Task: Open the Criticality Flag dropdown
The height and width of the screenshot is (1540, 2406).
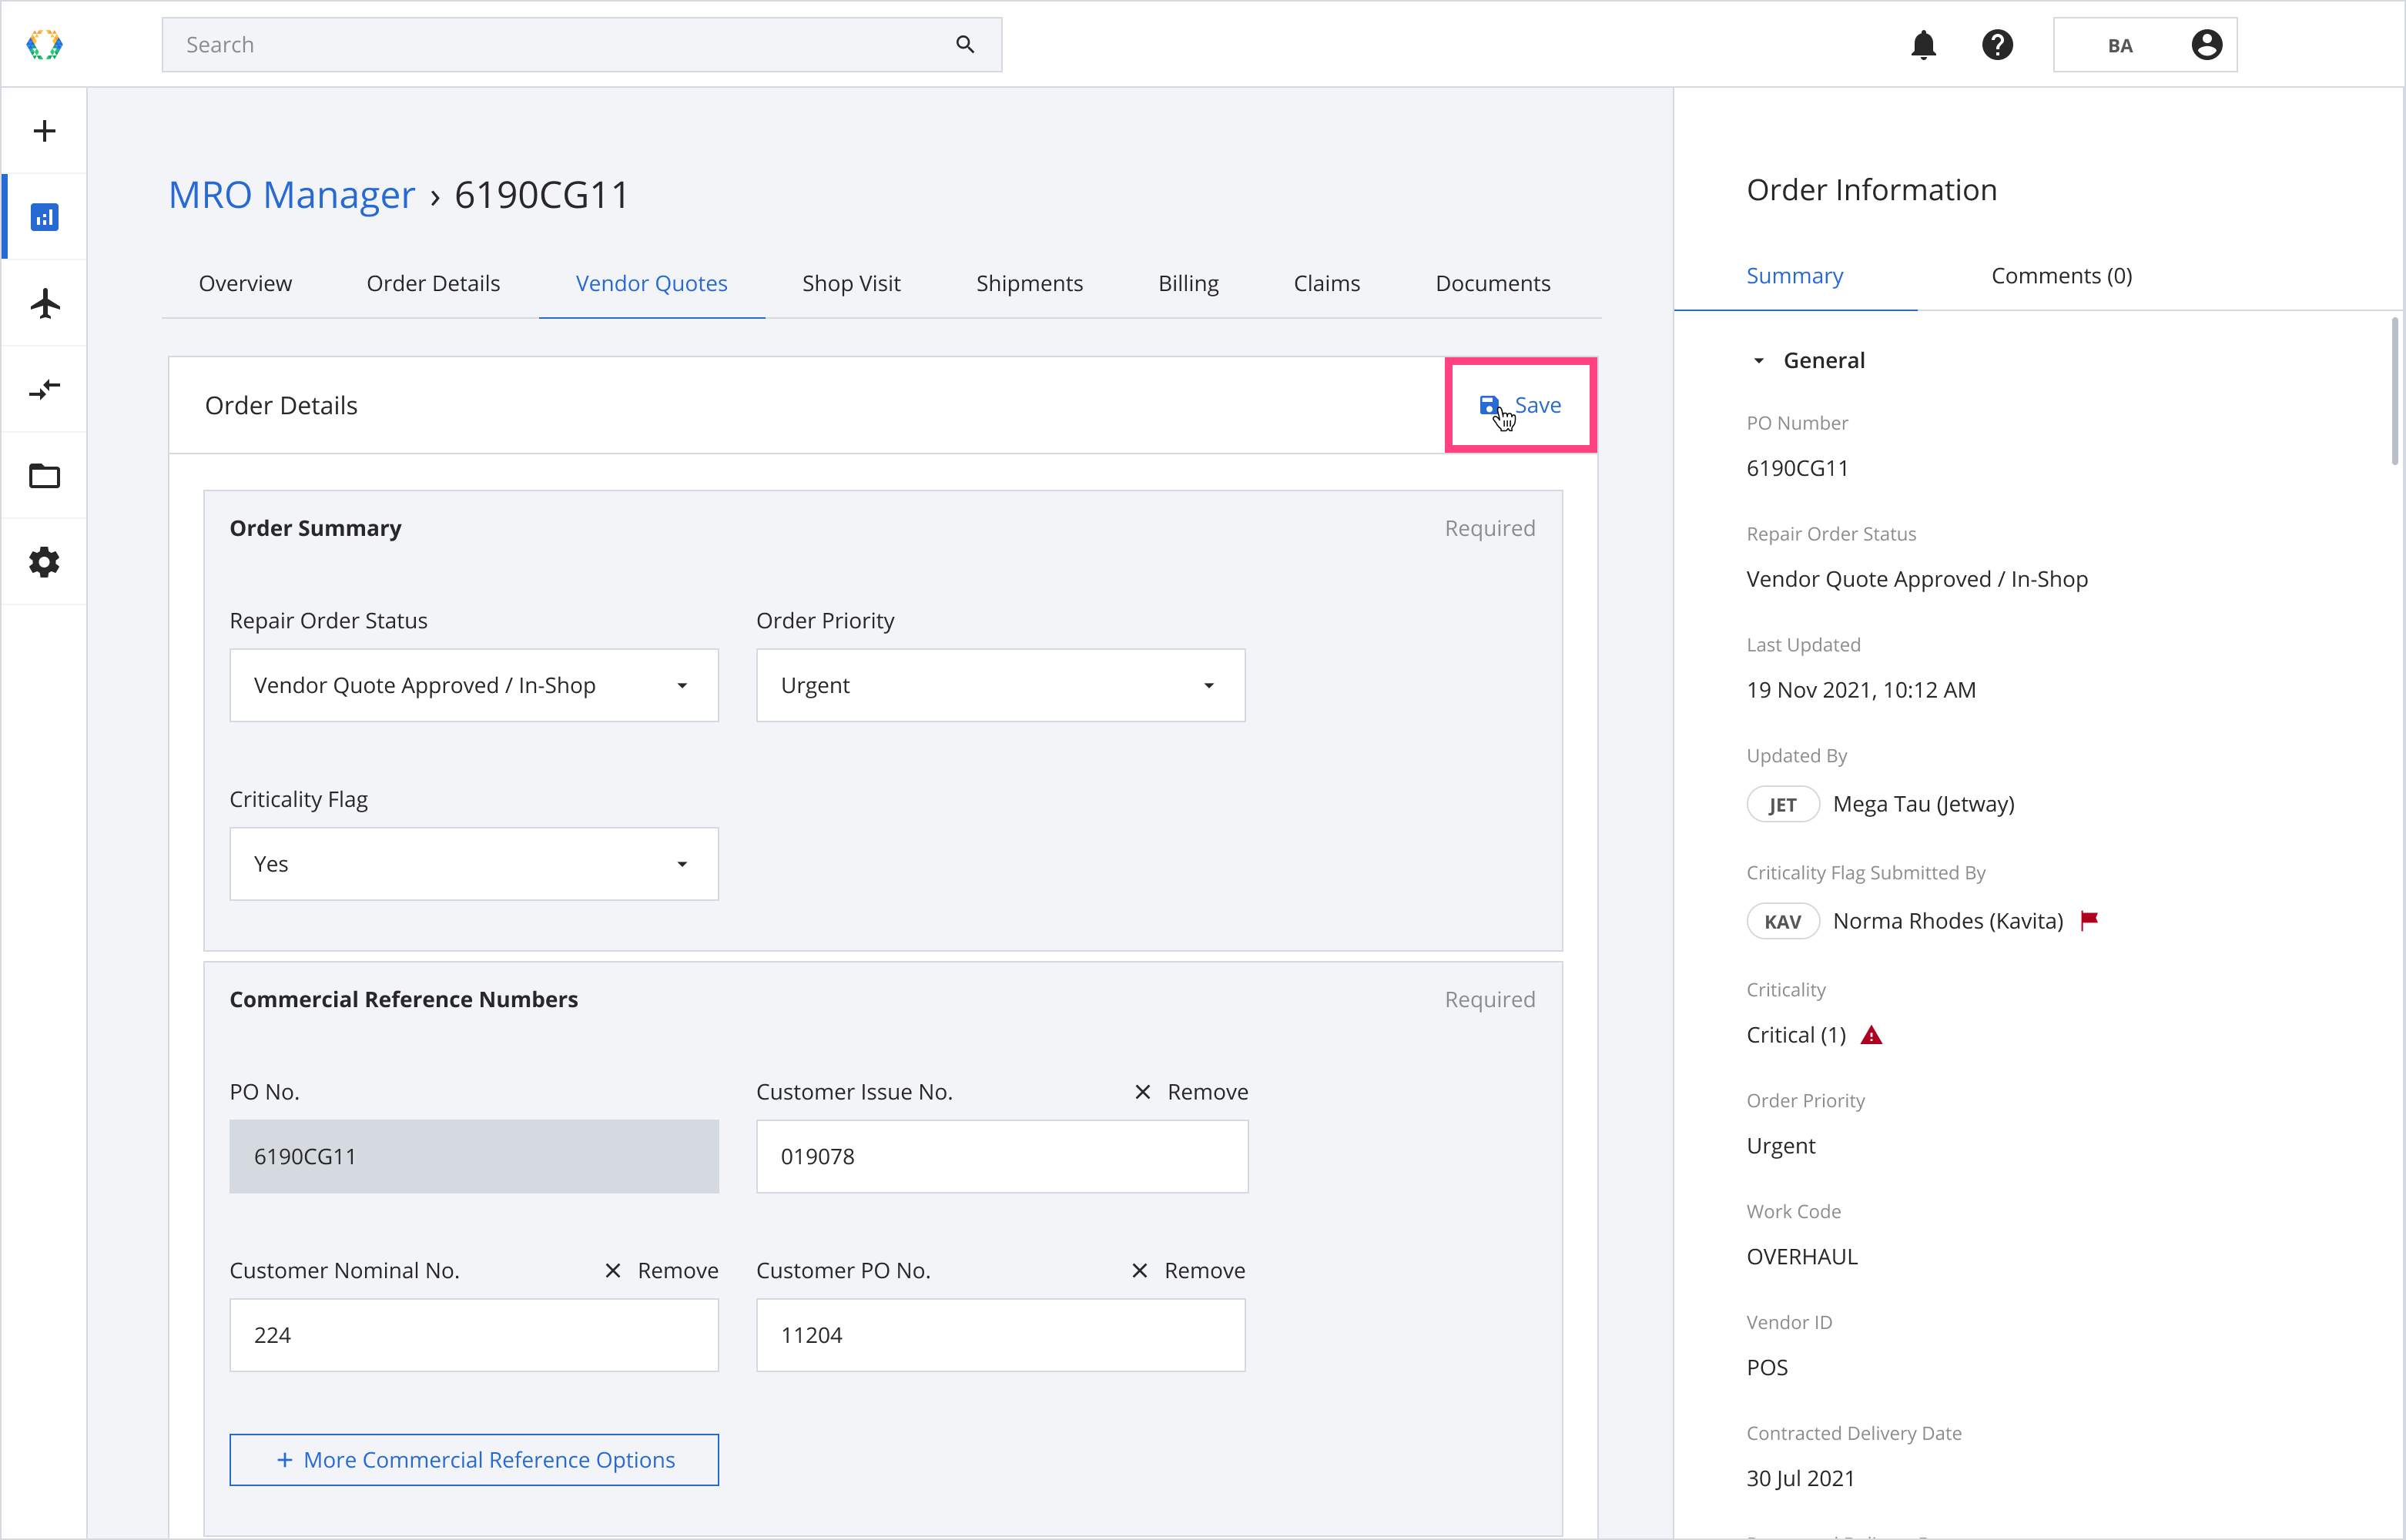Action: click(474, 864)
